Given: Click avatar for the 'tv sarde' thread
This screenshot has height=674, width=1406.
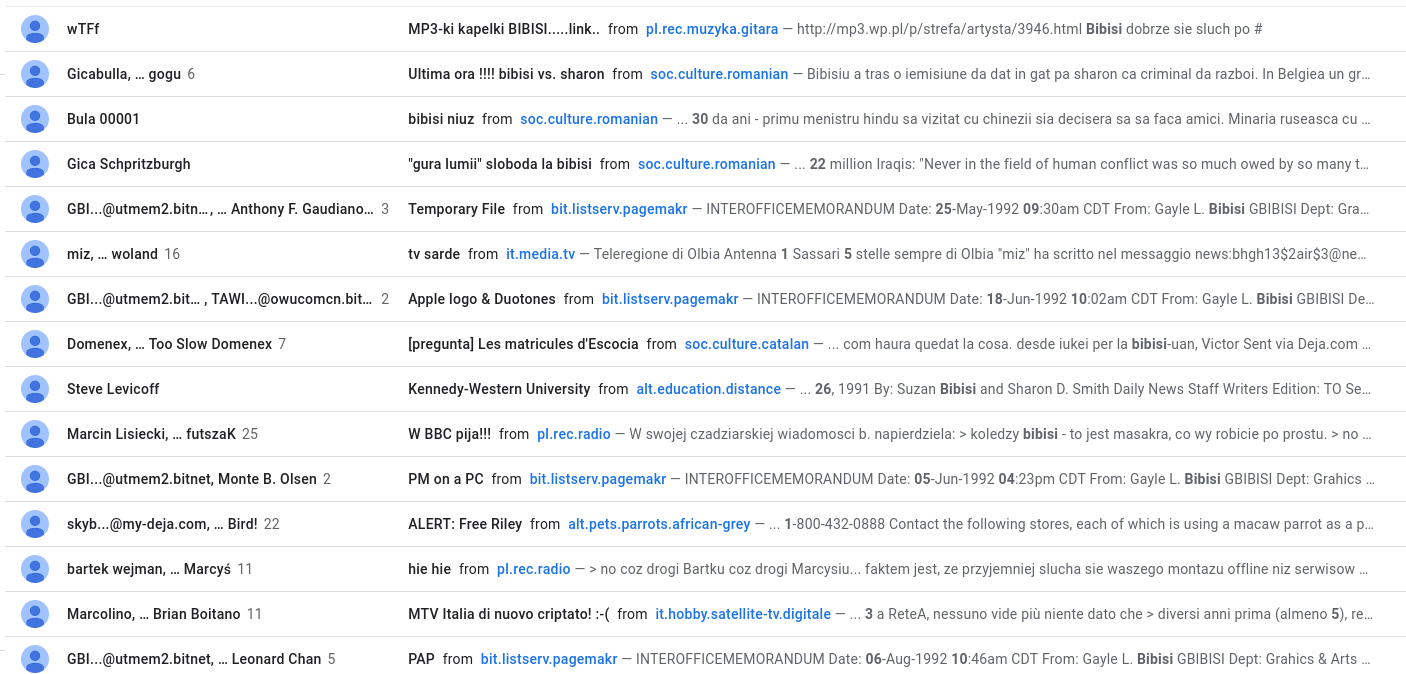Looking at the screenshot, I should 35,254.
